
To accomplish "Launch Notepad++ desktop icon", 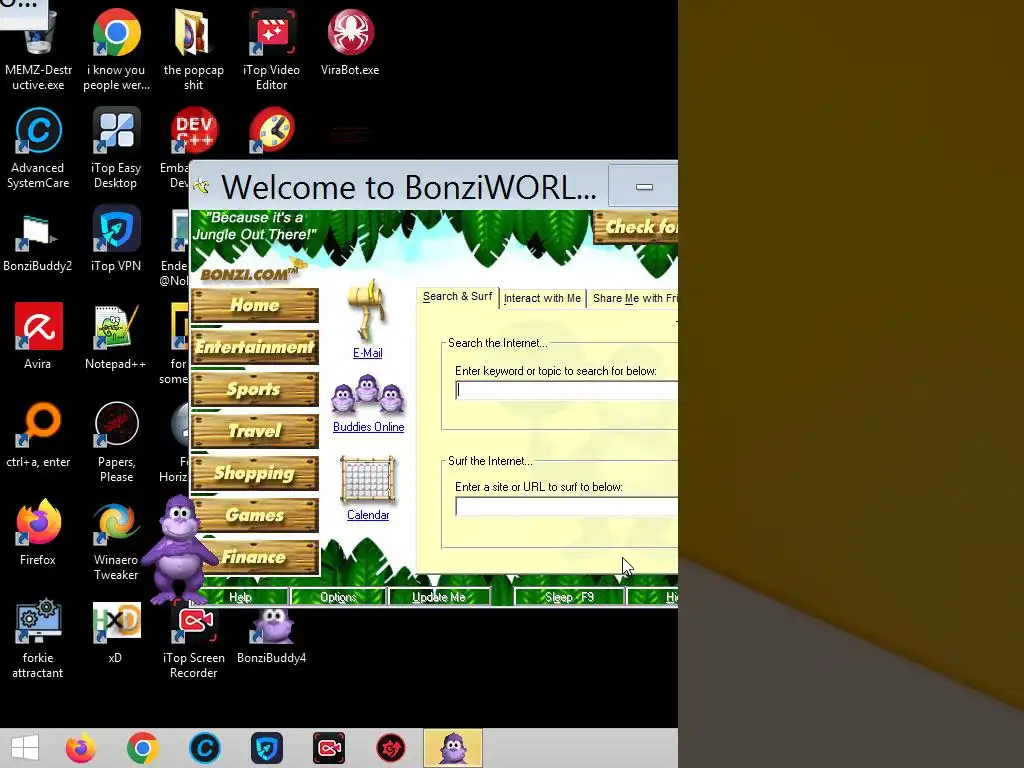I will coord(116,336).
